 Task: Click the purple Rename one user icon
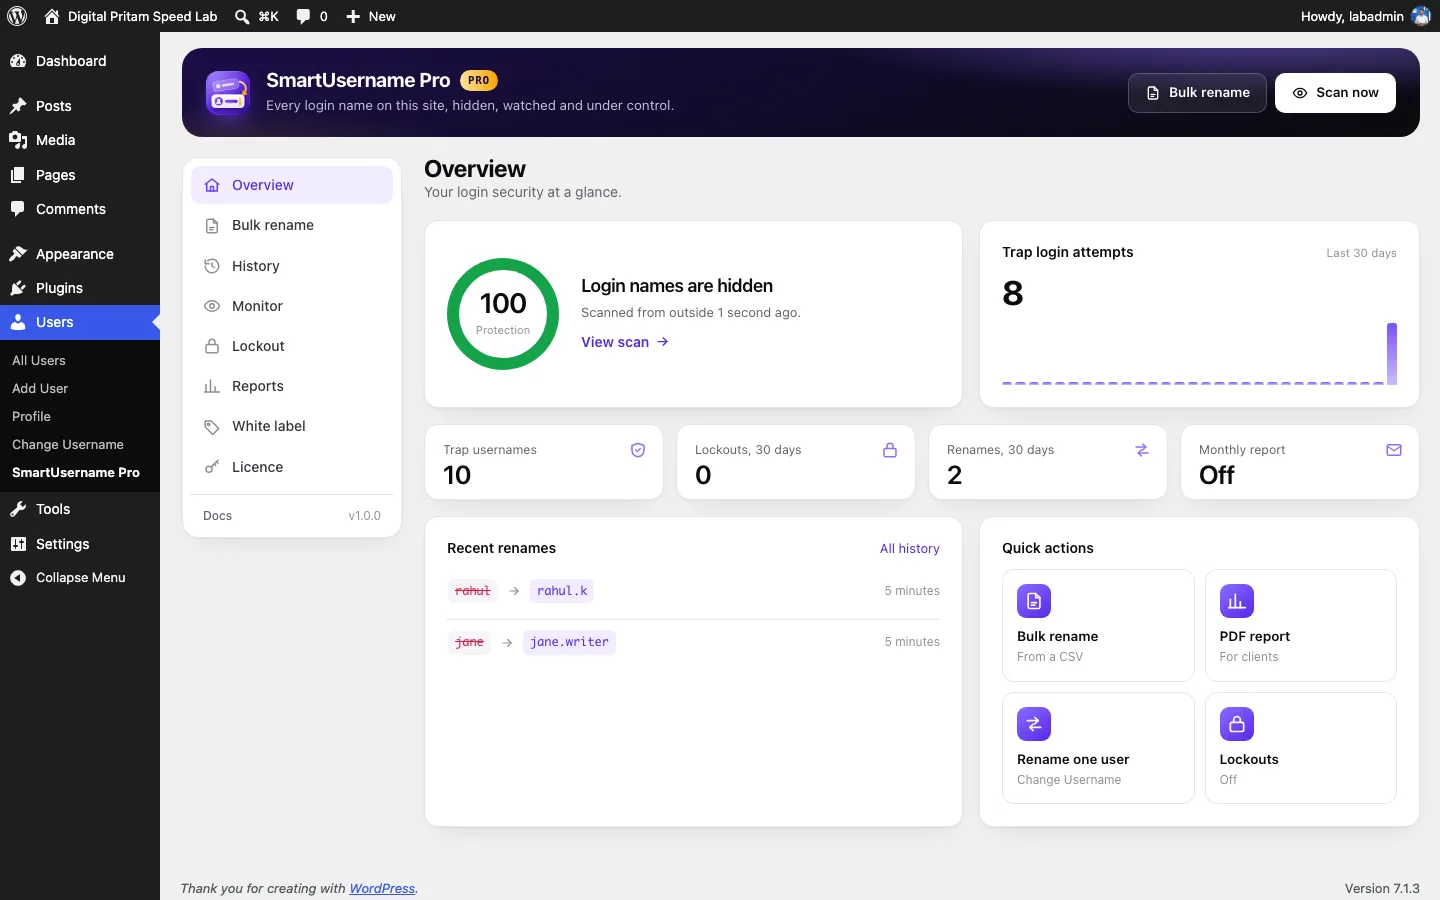[1034, 724]
